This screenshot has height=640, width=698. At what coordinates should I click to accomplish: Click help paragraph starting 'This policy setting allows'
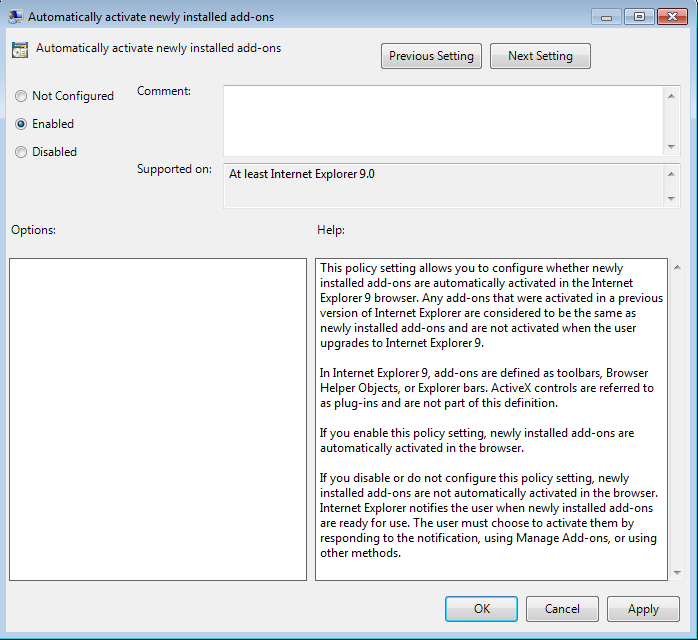point(491,305)
